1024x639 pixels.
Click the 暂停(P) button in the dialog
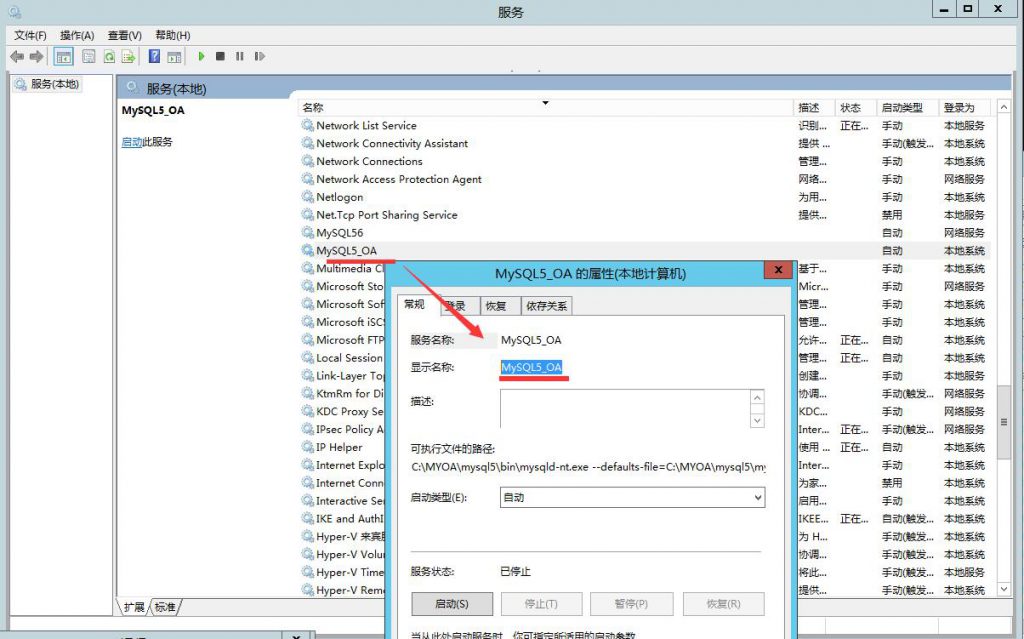(x=631, y=604)
